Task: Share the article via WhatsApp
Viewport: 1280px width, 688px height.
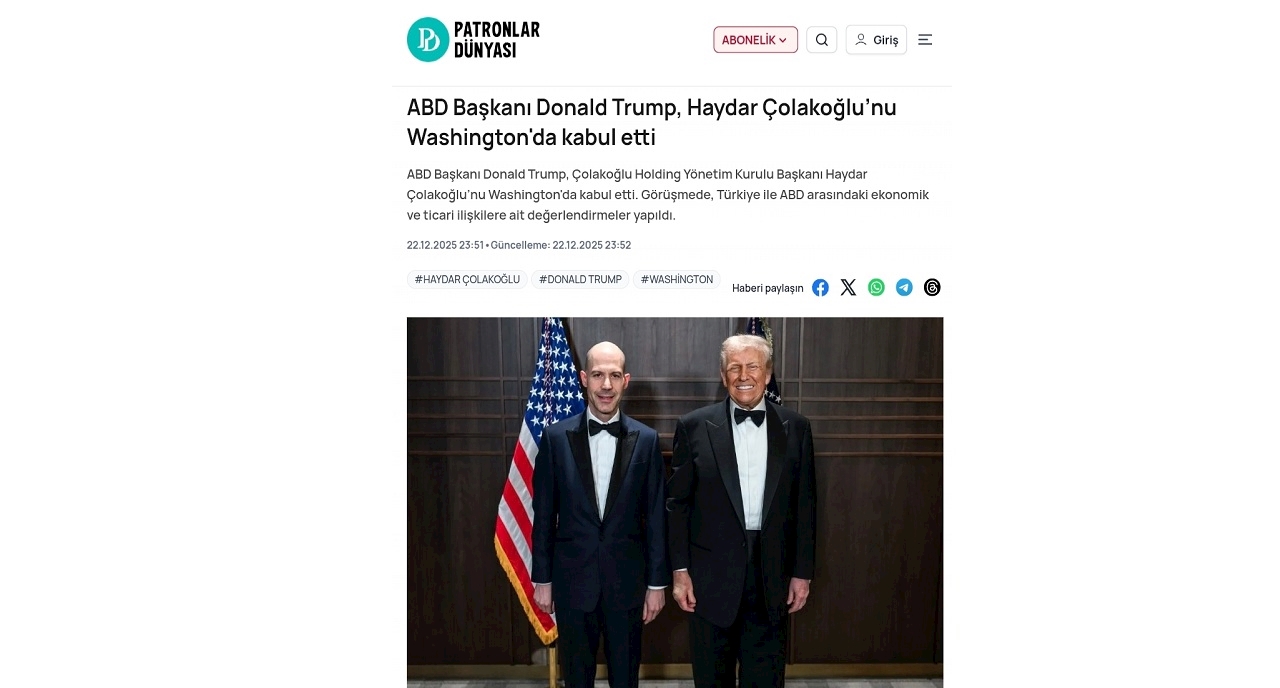Action: click(x=876, y=288)
